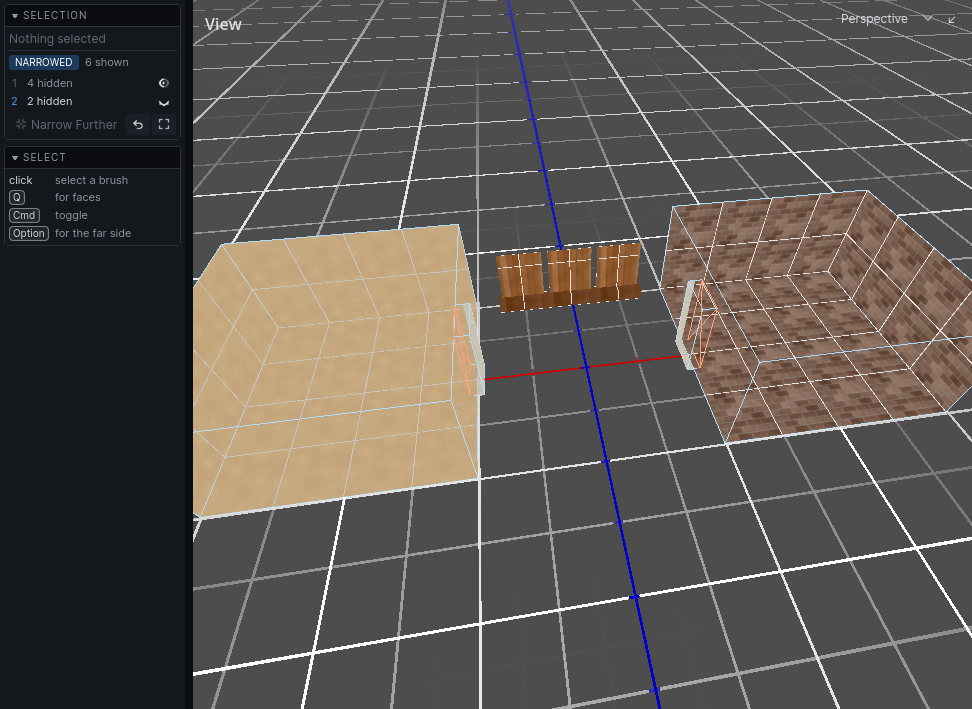The width and height of the screenshot is (972, 709).
Task: Collapse the SELECT panel header triangle
Action: [x=15, y=157]
